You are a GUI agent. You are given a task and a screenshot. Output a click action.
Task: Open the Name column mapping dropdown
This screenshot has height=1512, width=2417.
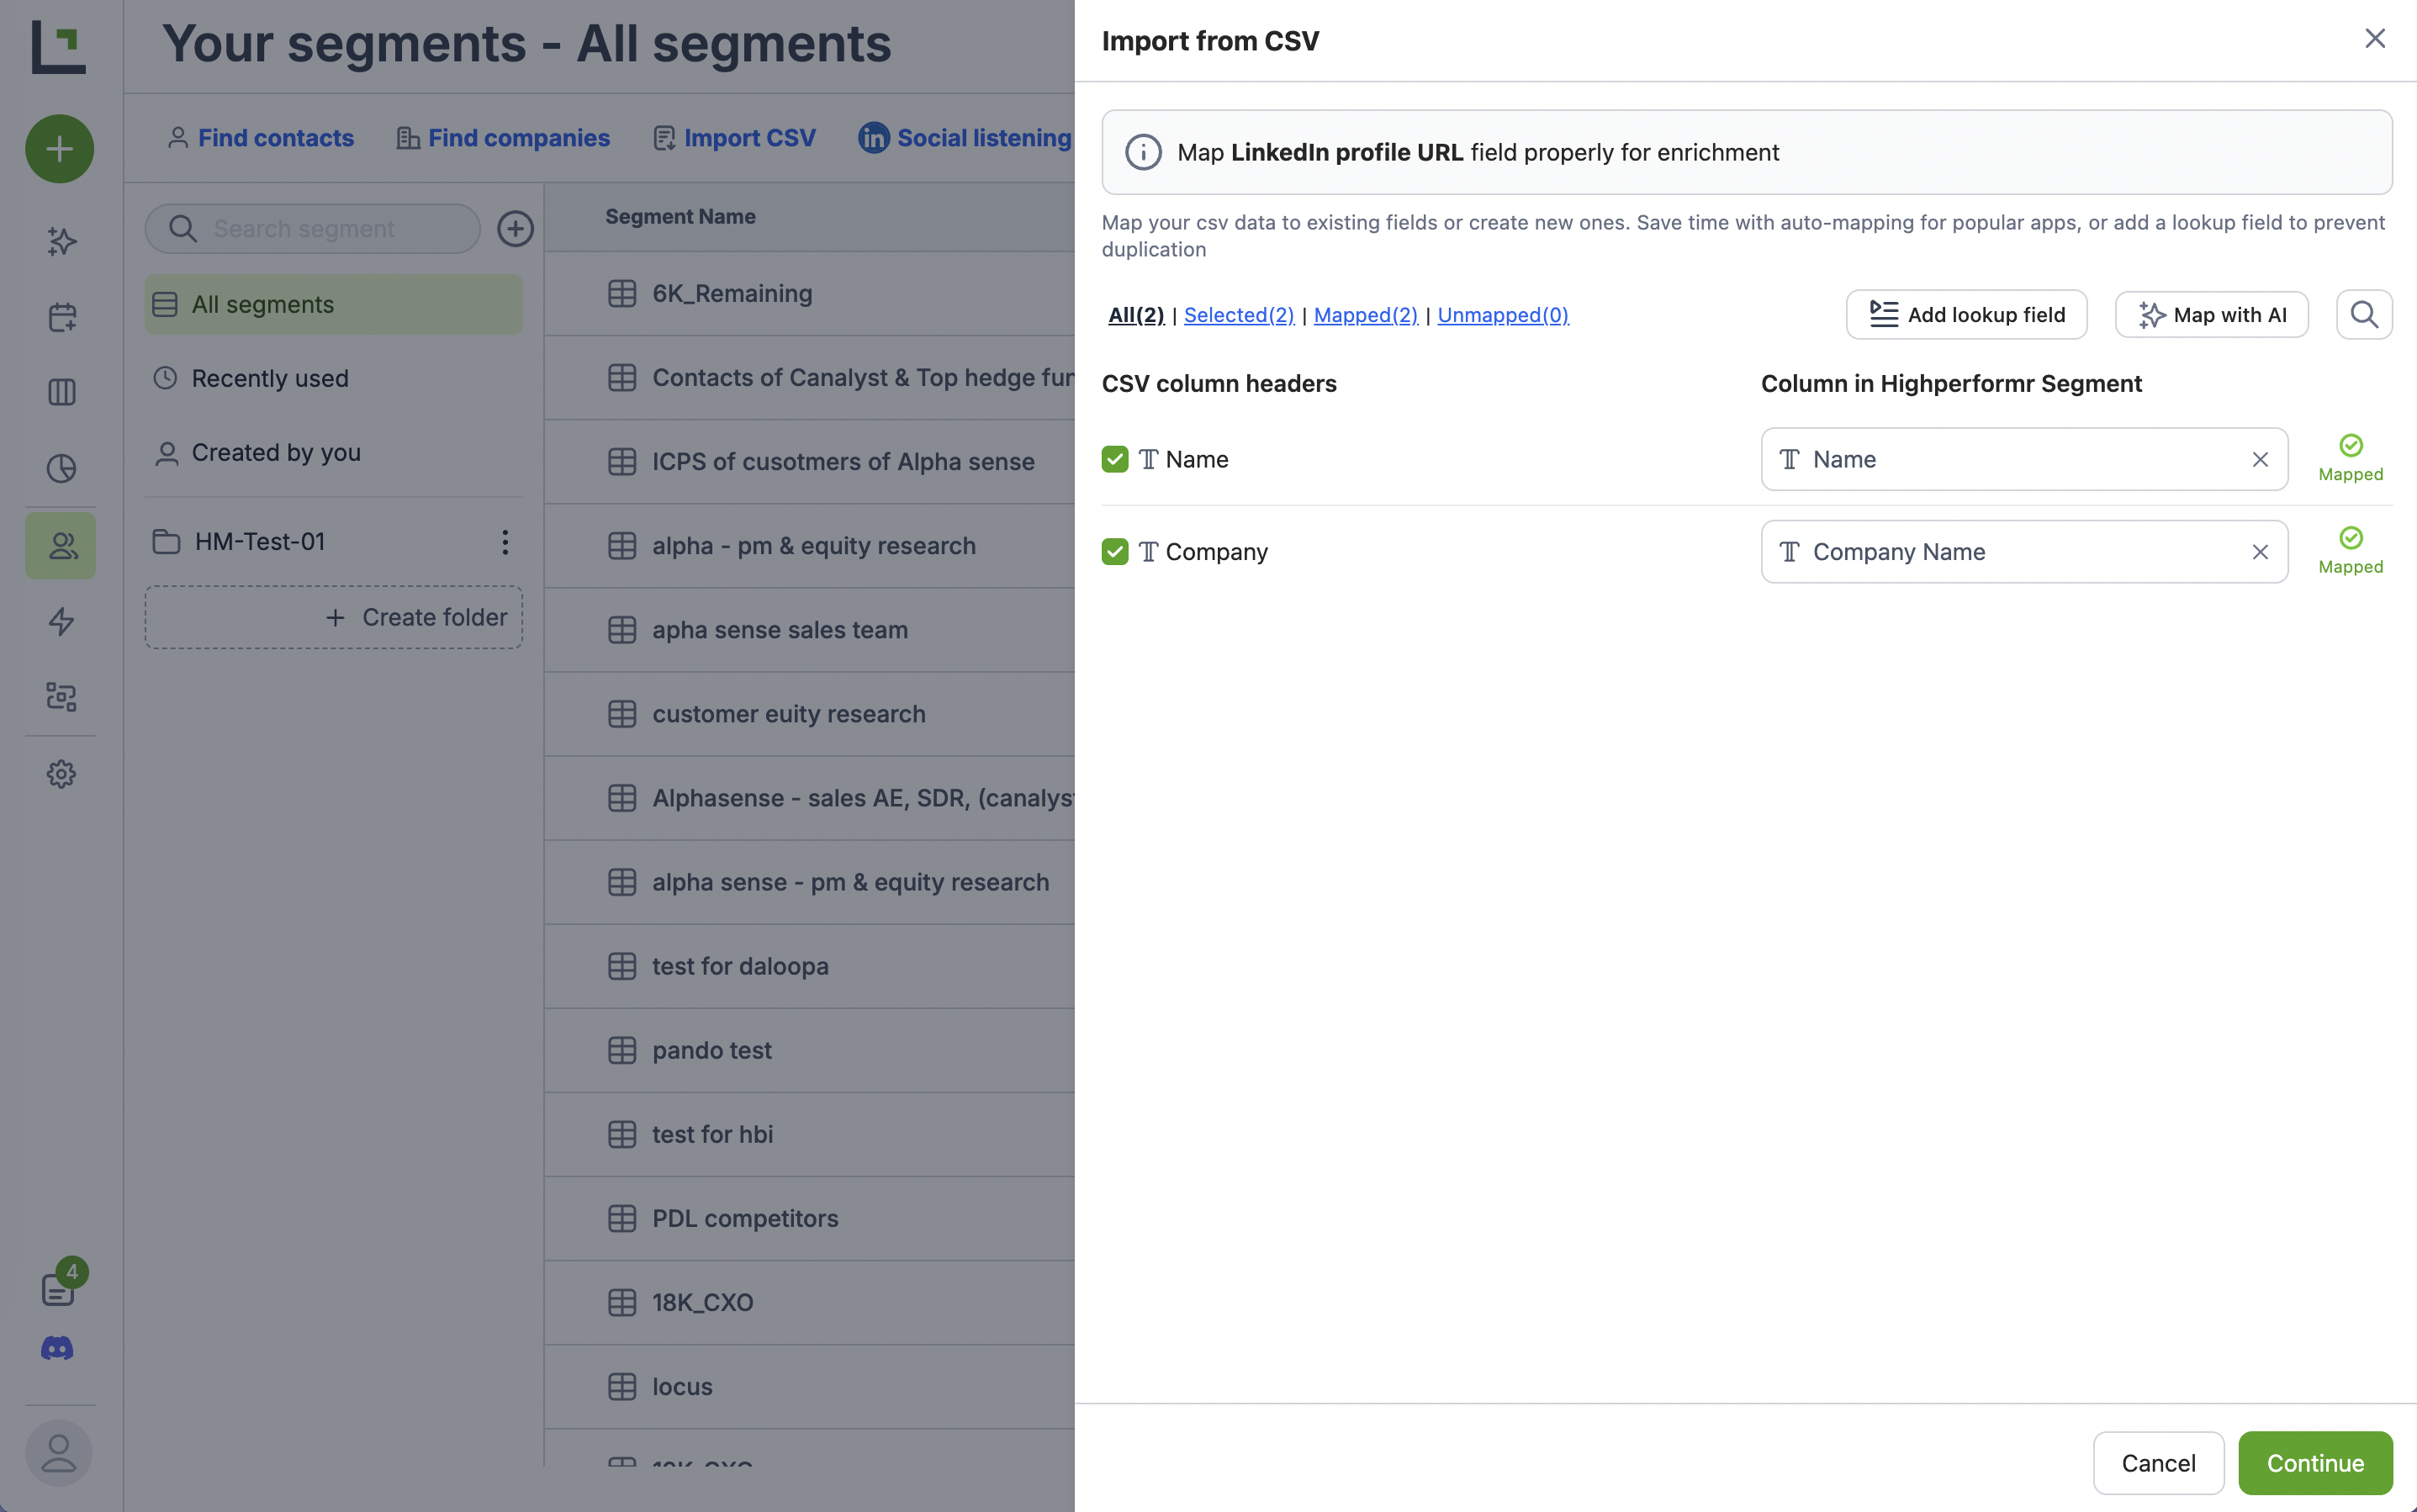click(2024, 460)
